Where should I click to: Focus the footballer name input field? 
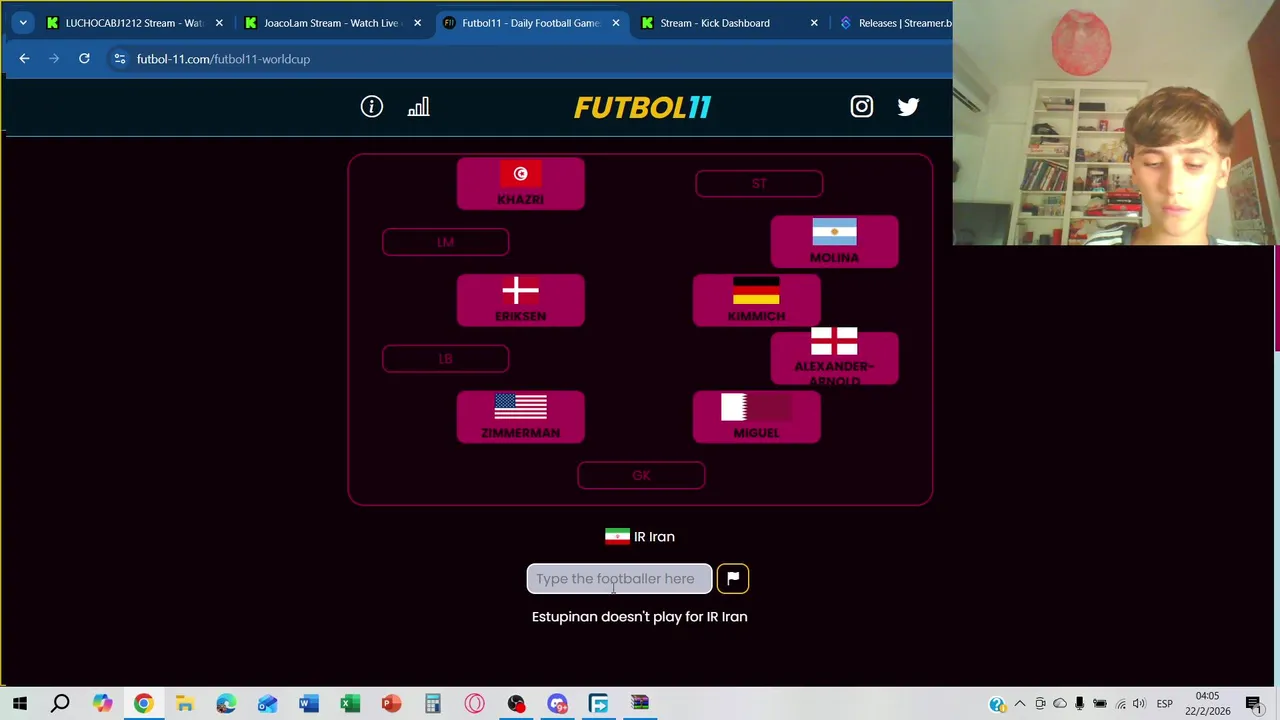[x=619, y=578]
